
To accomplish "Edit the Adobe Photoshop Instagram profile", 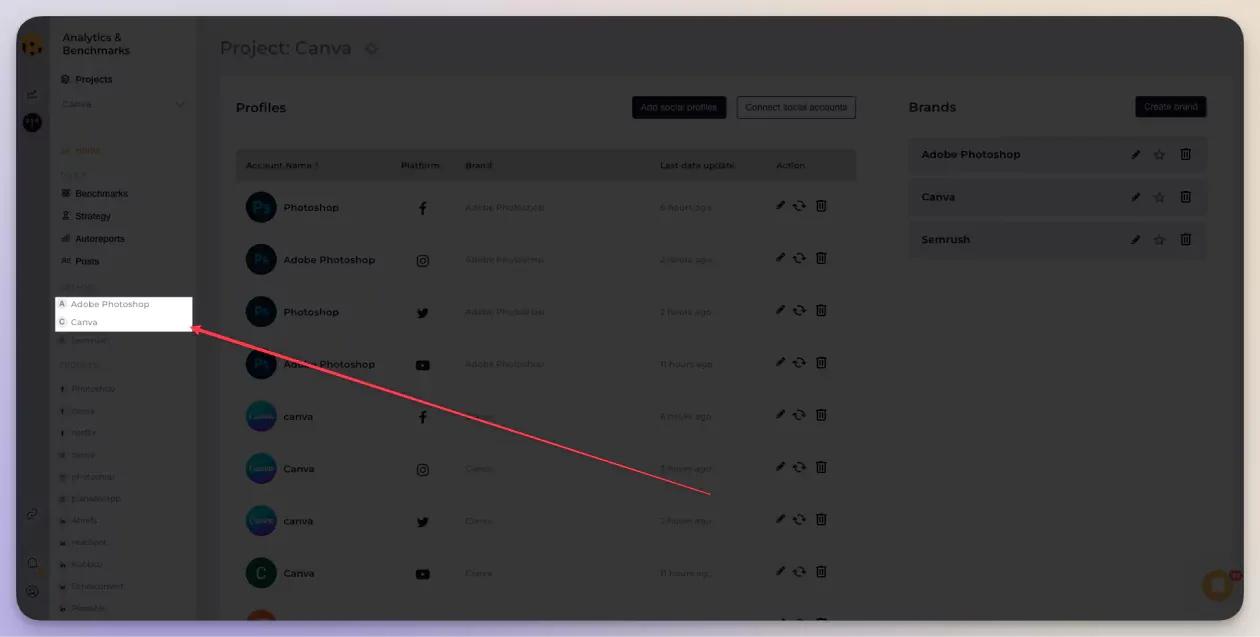I will pos(781,257).
